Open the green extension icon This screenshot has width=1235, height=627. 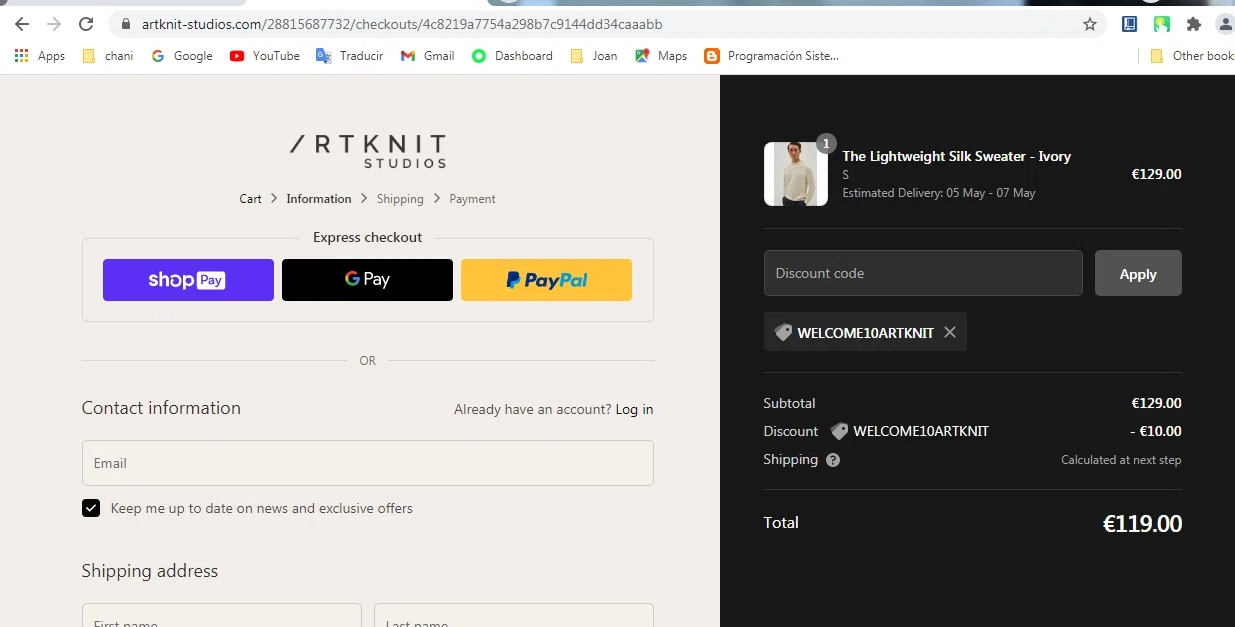click(1162, 24)
